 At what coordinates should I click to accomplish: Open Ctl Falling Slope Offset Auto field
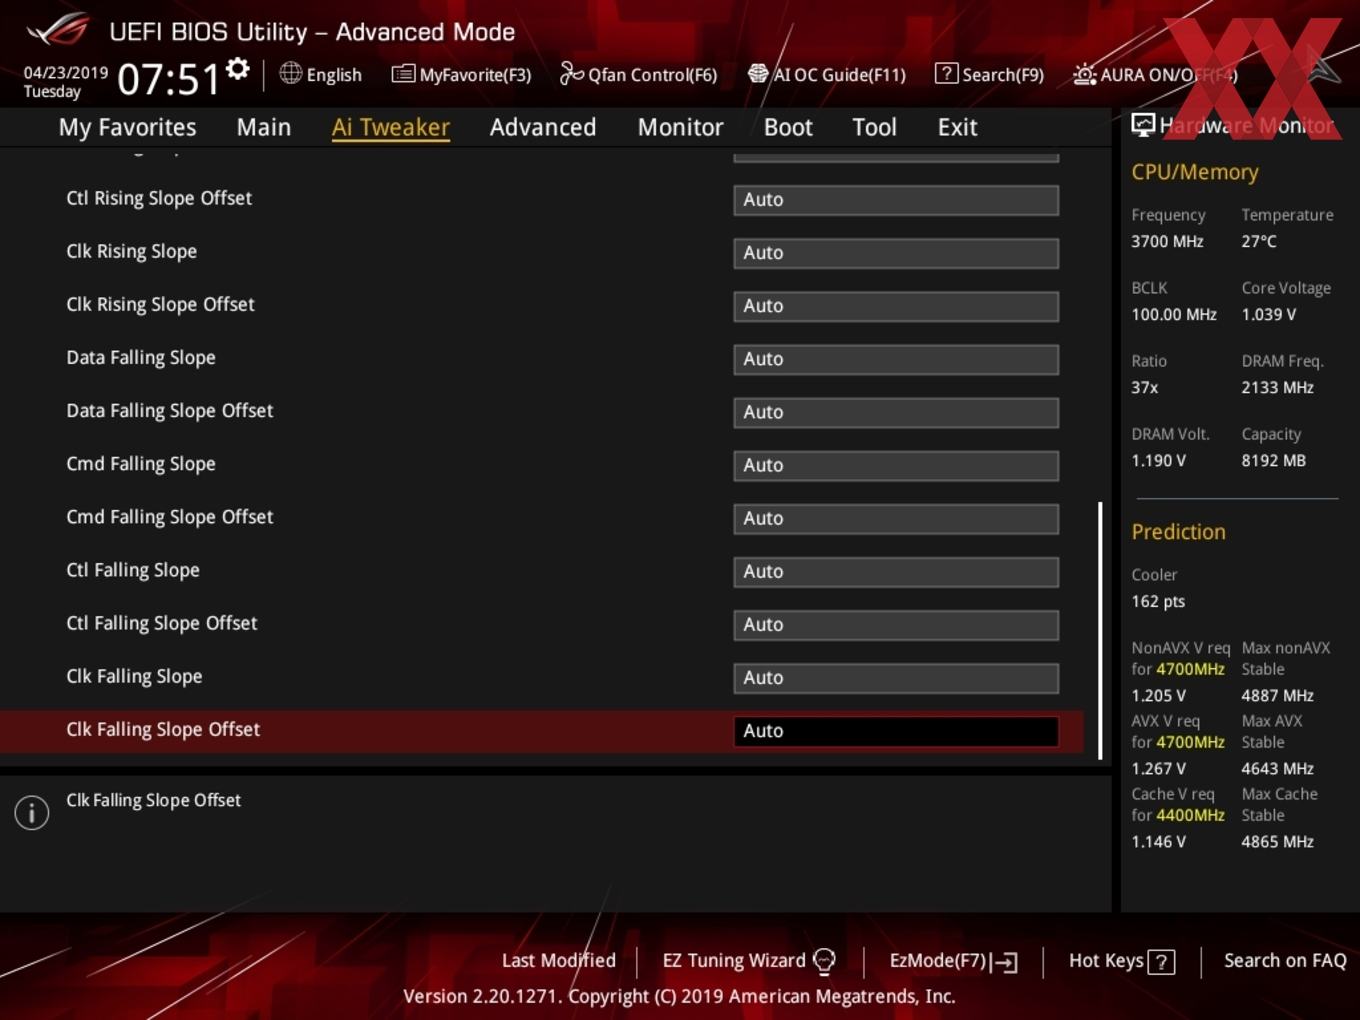click(x=896, y=624)
